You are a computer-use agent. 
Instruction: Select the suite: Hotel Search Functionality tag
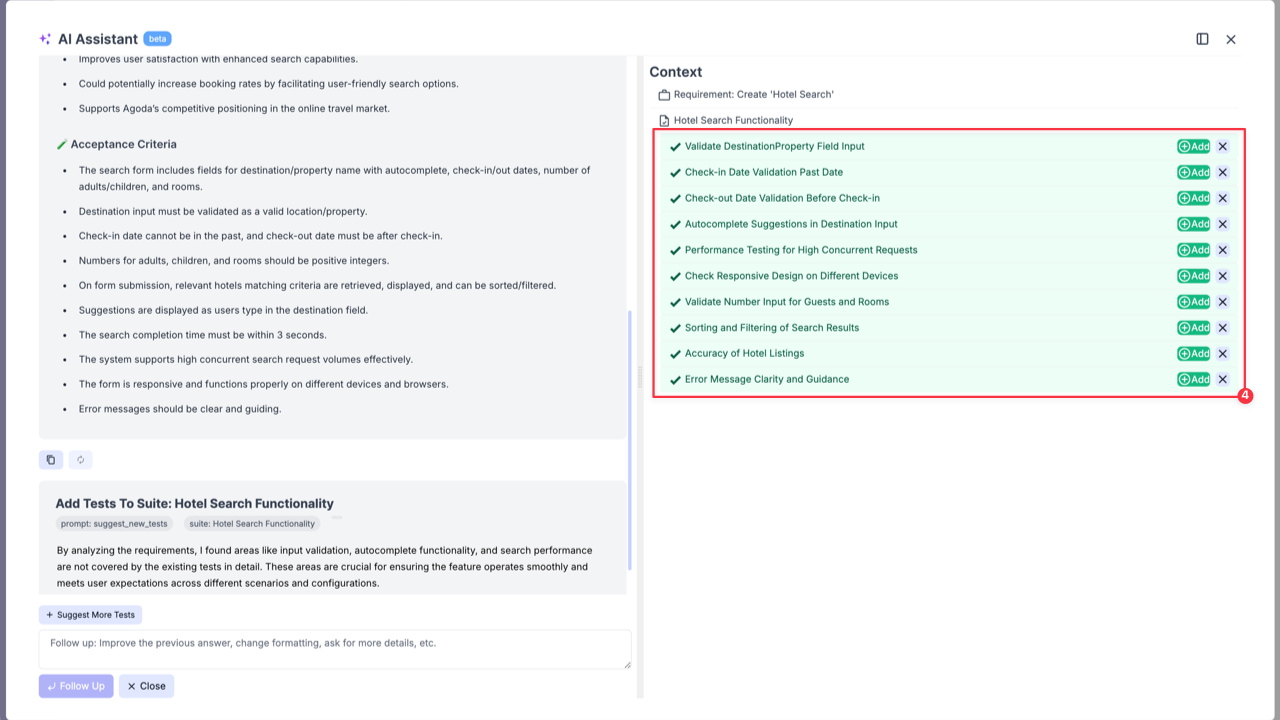pyautogui.click(x=252, y=523)
